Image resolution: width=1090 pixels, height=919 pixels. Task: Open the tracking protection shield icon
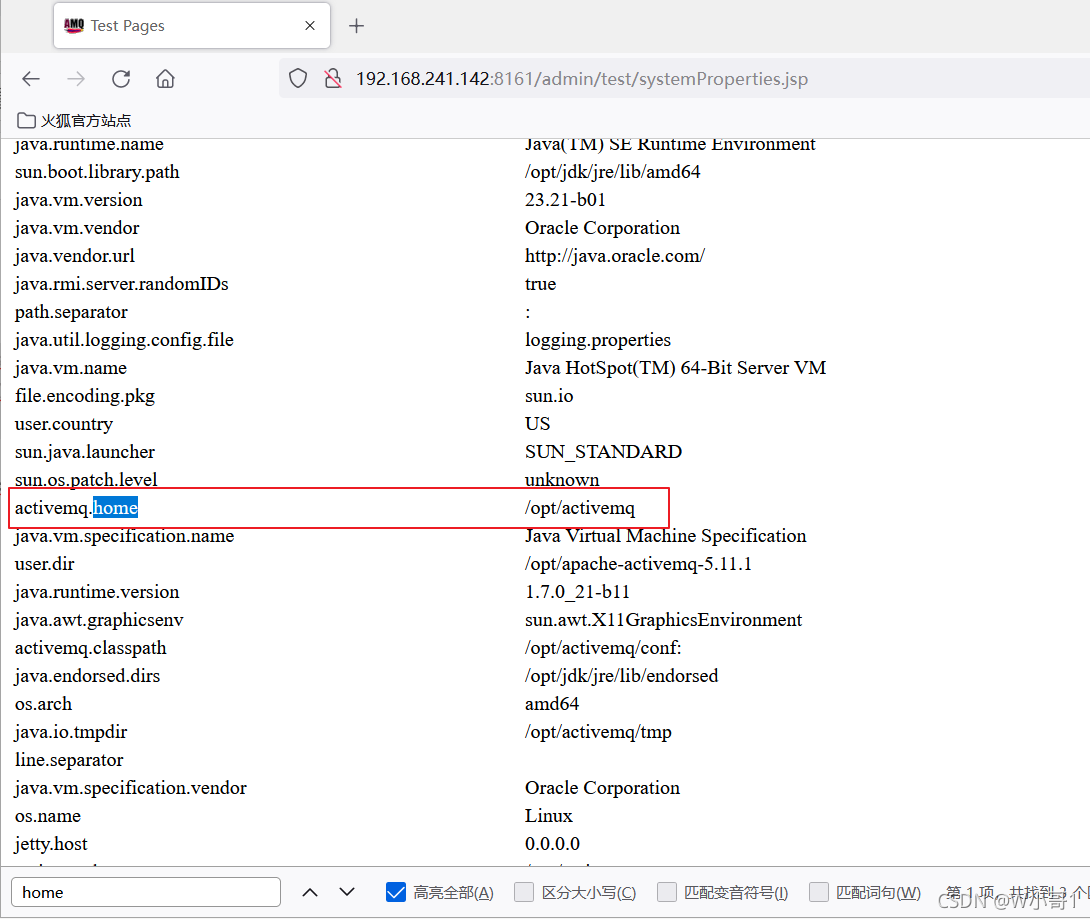(298, 79)
